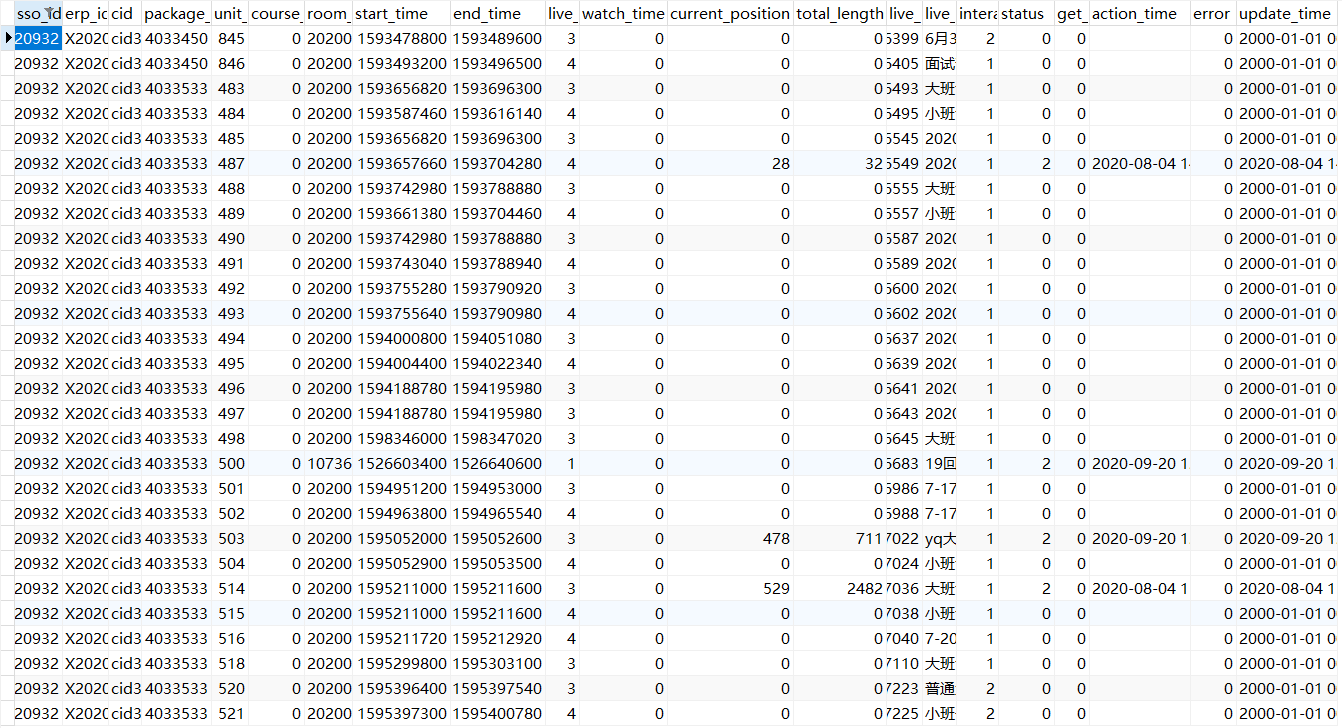This screenshot has width=1342, height=728.
Task: Select current_position cell with value 478
Action: [730, 538]
